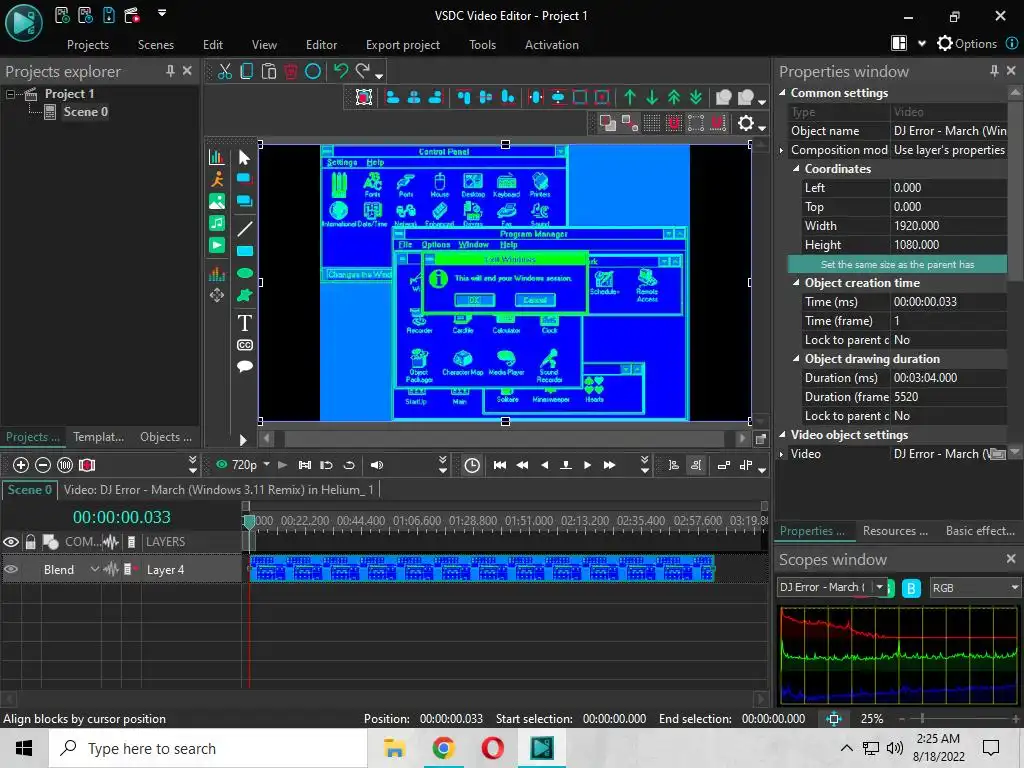Toggle the eye icon in LAYERS header
Image resolution: width=1024 pixels, height=768 pixels.
(10, 542)
